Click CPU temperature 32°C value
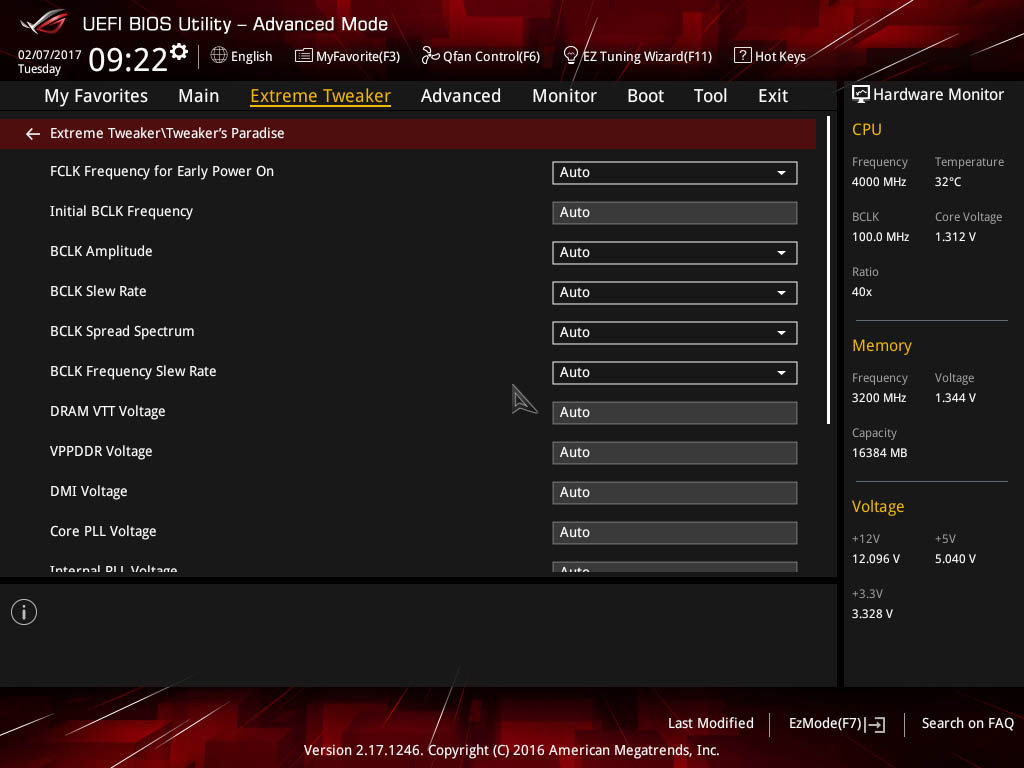Image resolution: width=1024 pixels, height=768 pixels. tap(948, 182)
